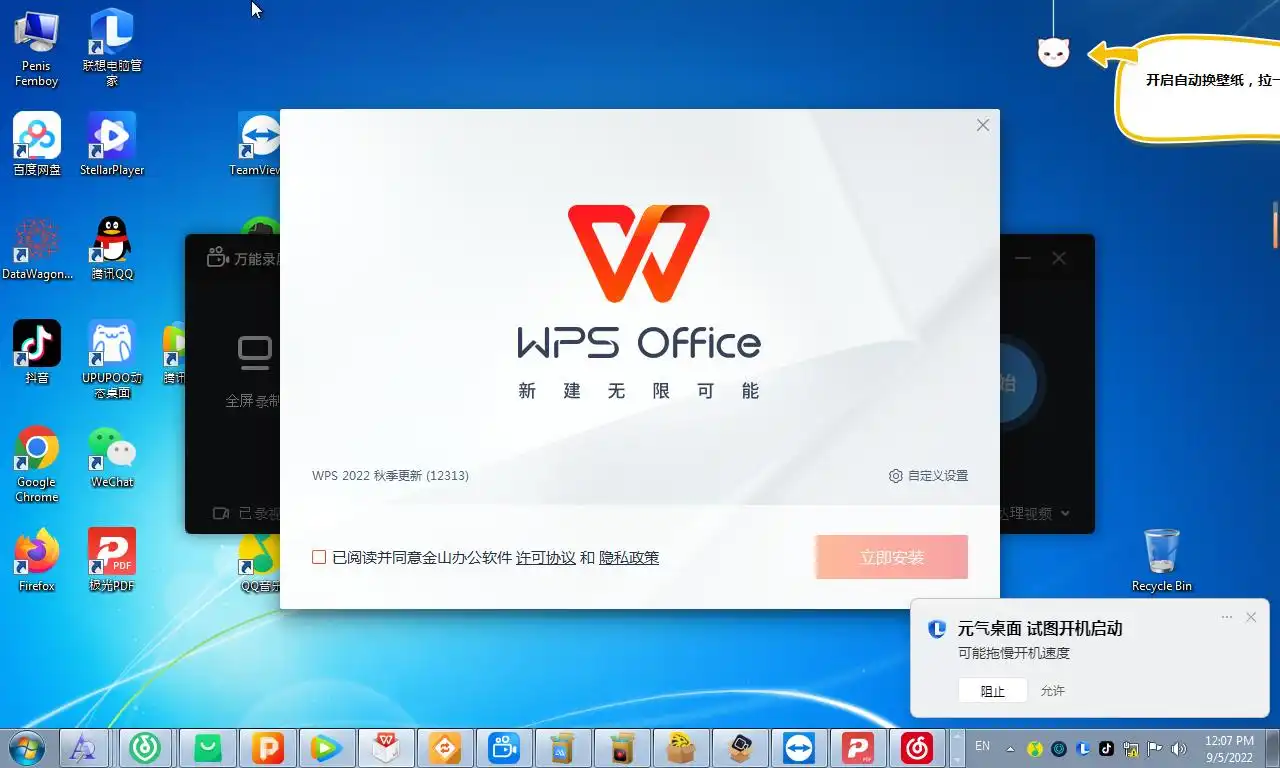Open the Firefox desktop shortcut
Screen dimensions: 1280x768
click(37, 560)
